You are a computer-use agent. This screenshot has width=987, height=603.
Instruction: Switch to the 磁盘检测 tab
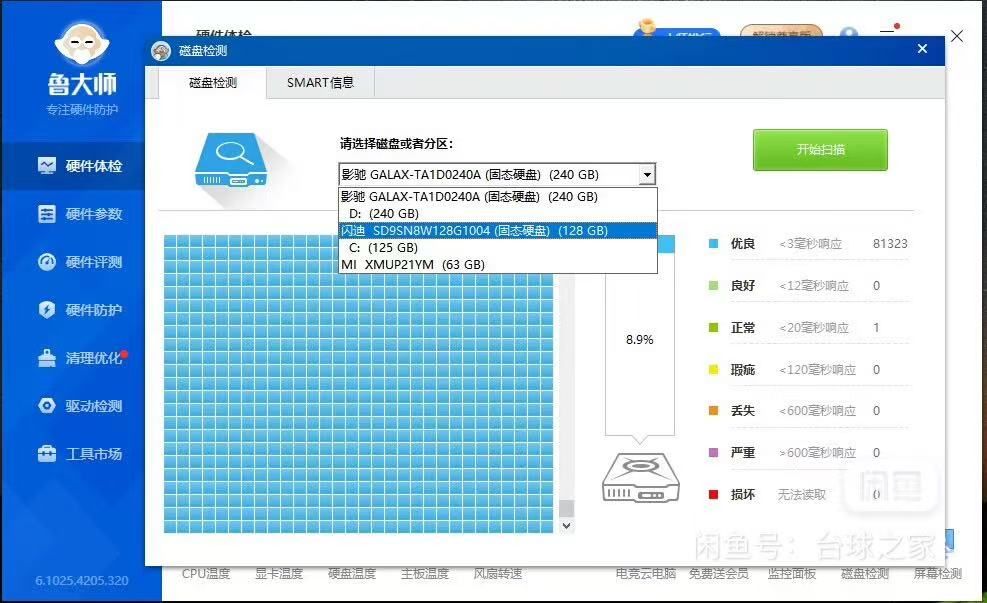[213, 83]
